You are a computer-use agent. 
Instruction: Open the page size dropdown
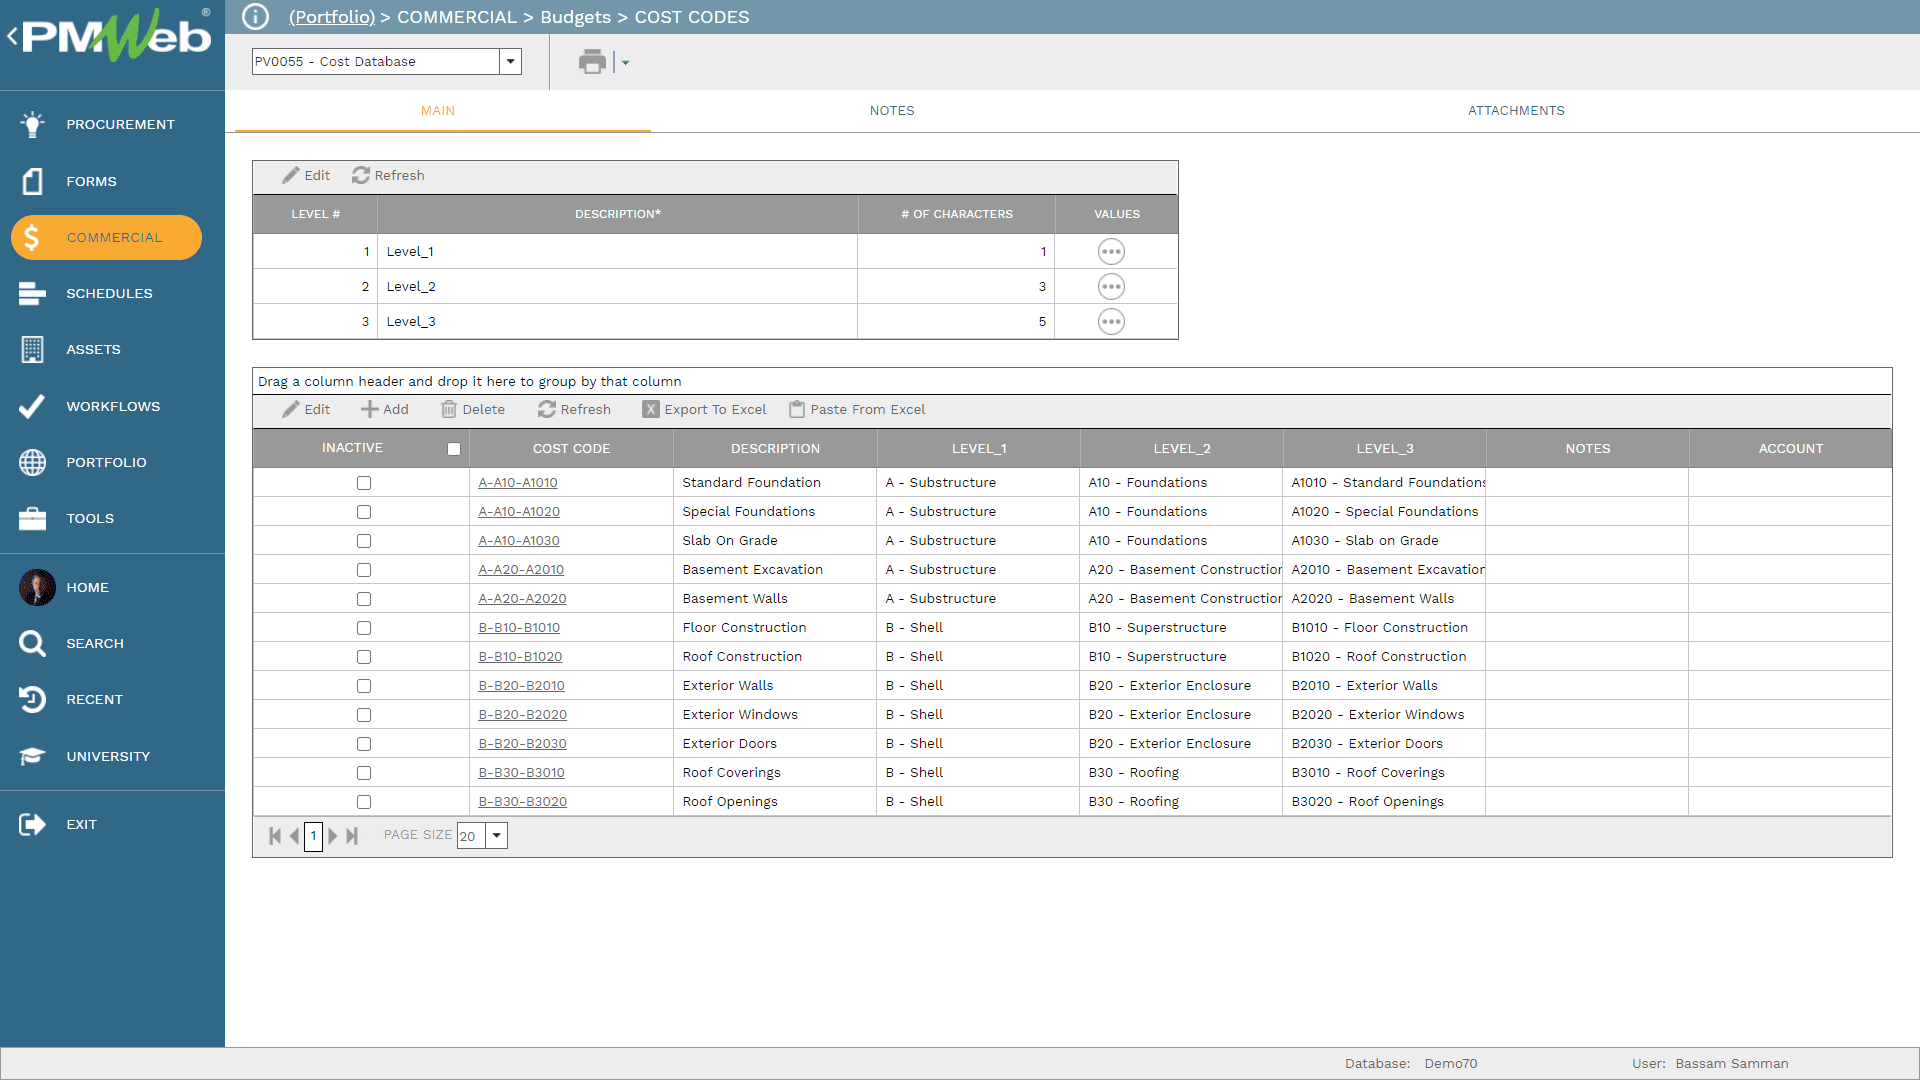(497, 836)
